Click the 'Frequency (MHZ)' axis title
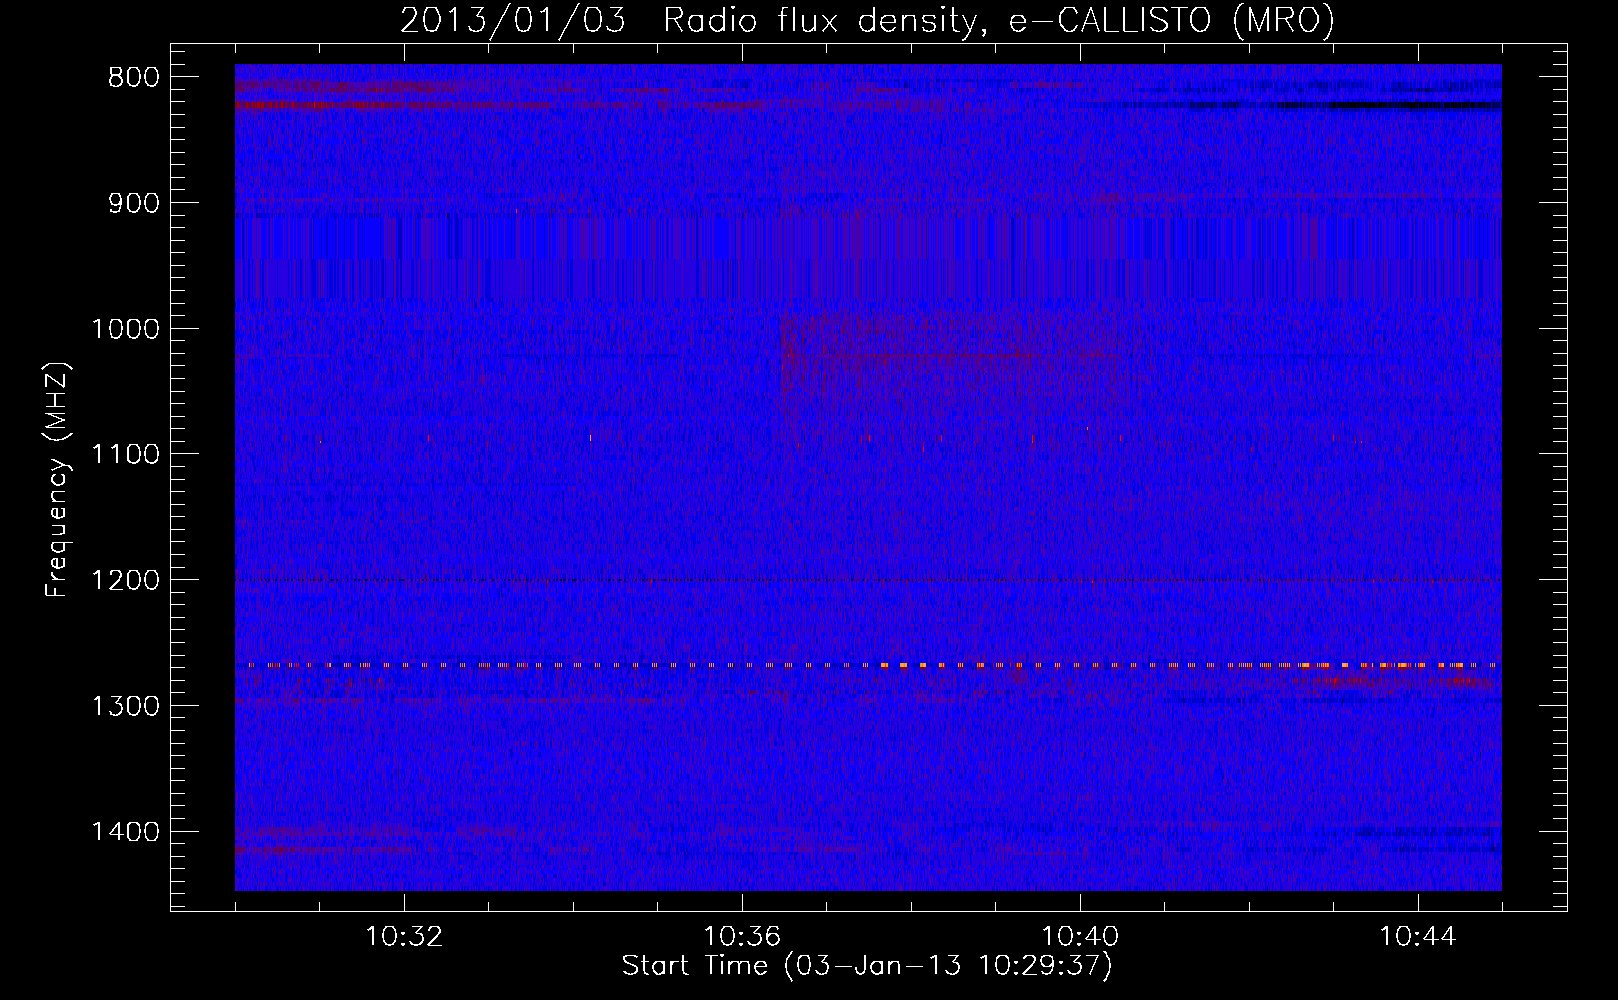Viewport: 1618px width, 1000px height. 58,479
